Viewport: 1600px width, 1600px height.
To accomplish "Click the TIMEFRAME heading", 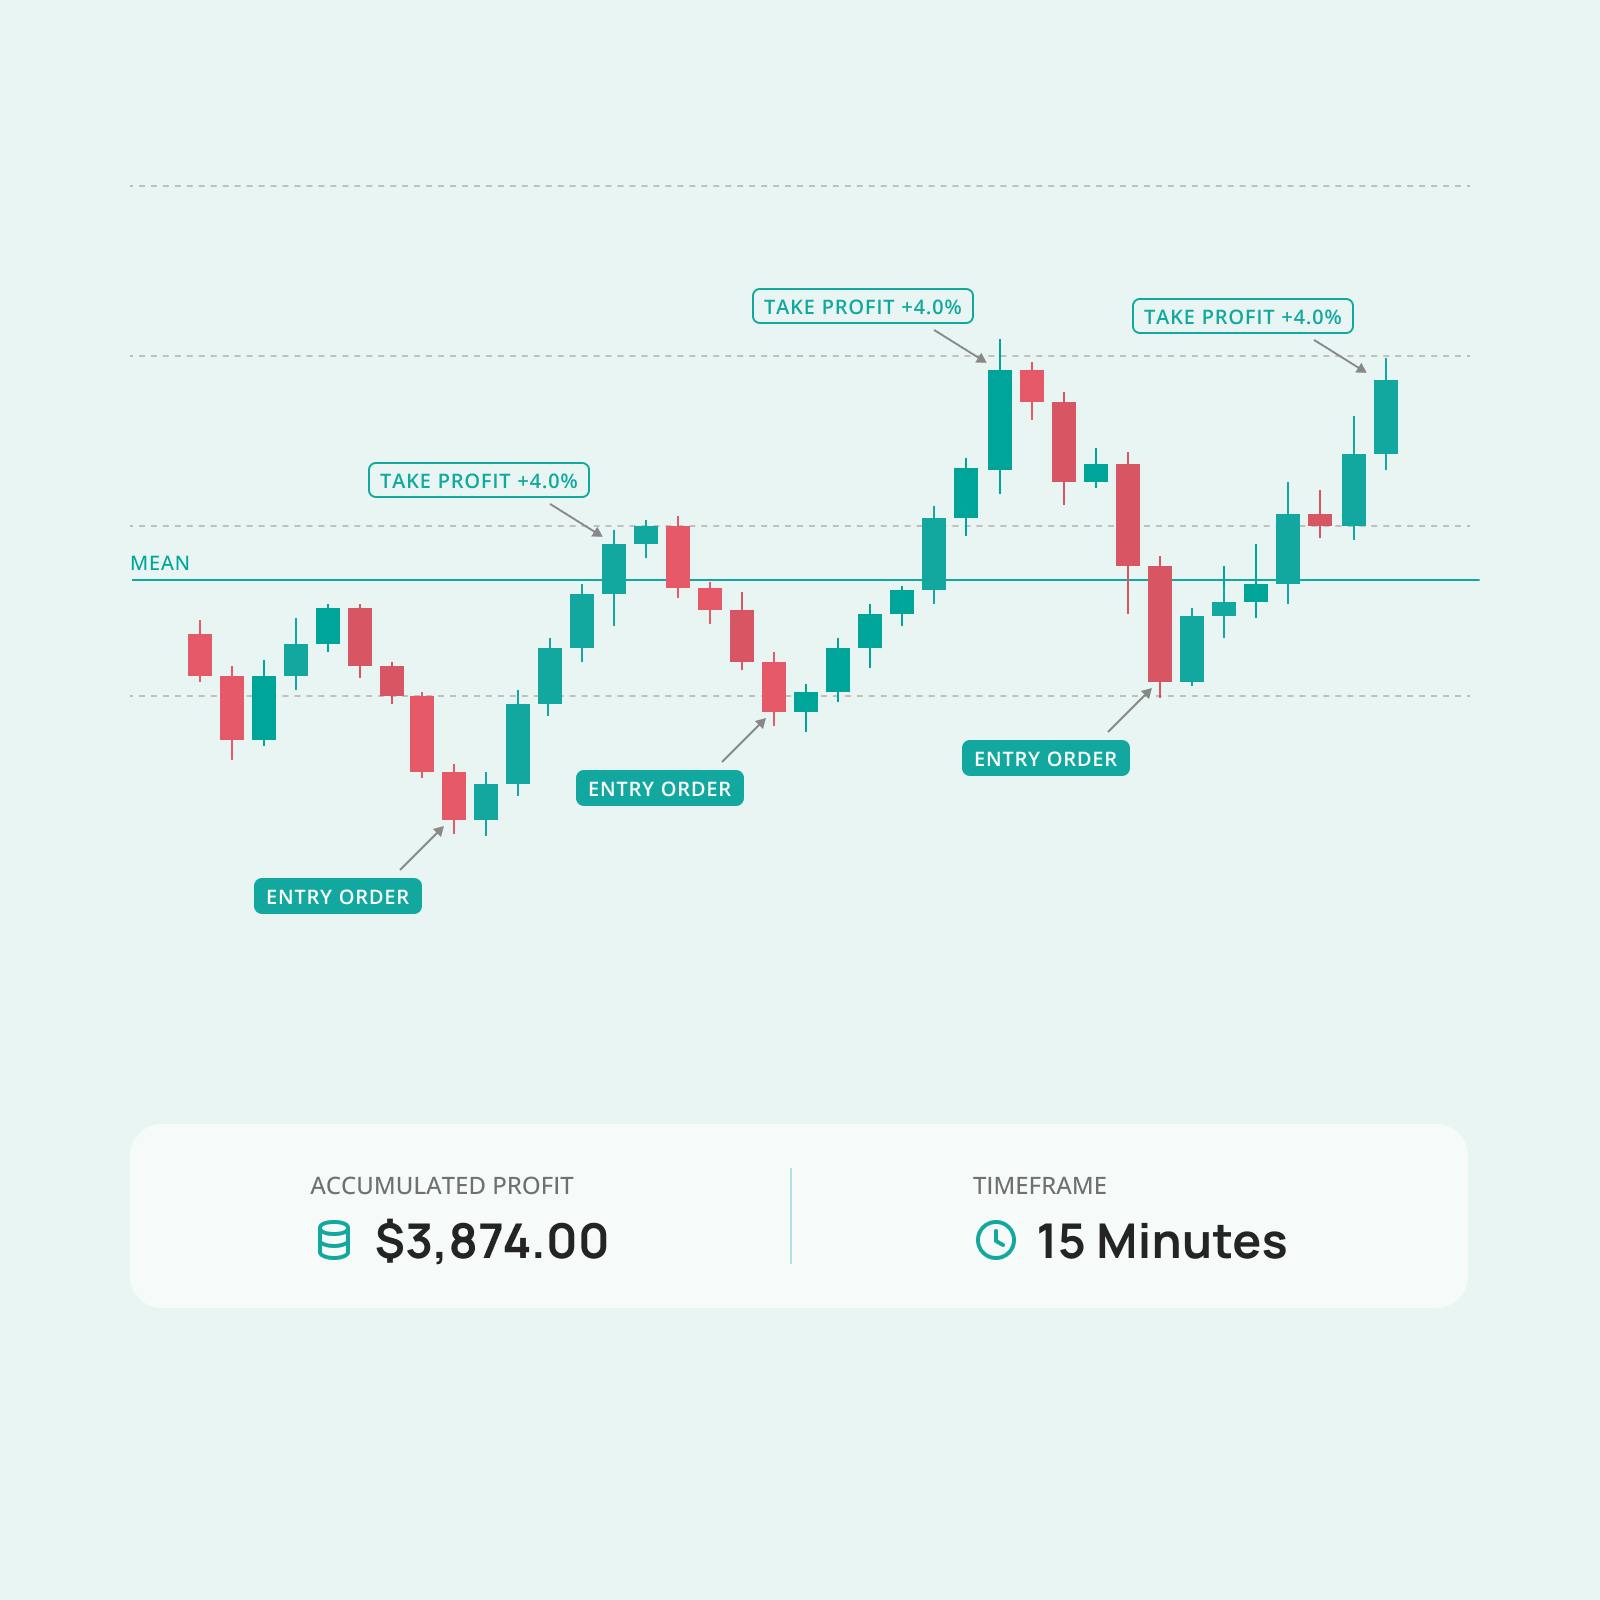I will (1039, 1186).
